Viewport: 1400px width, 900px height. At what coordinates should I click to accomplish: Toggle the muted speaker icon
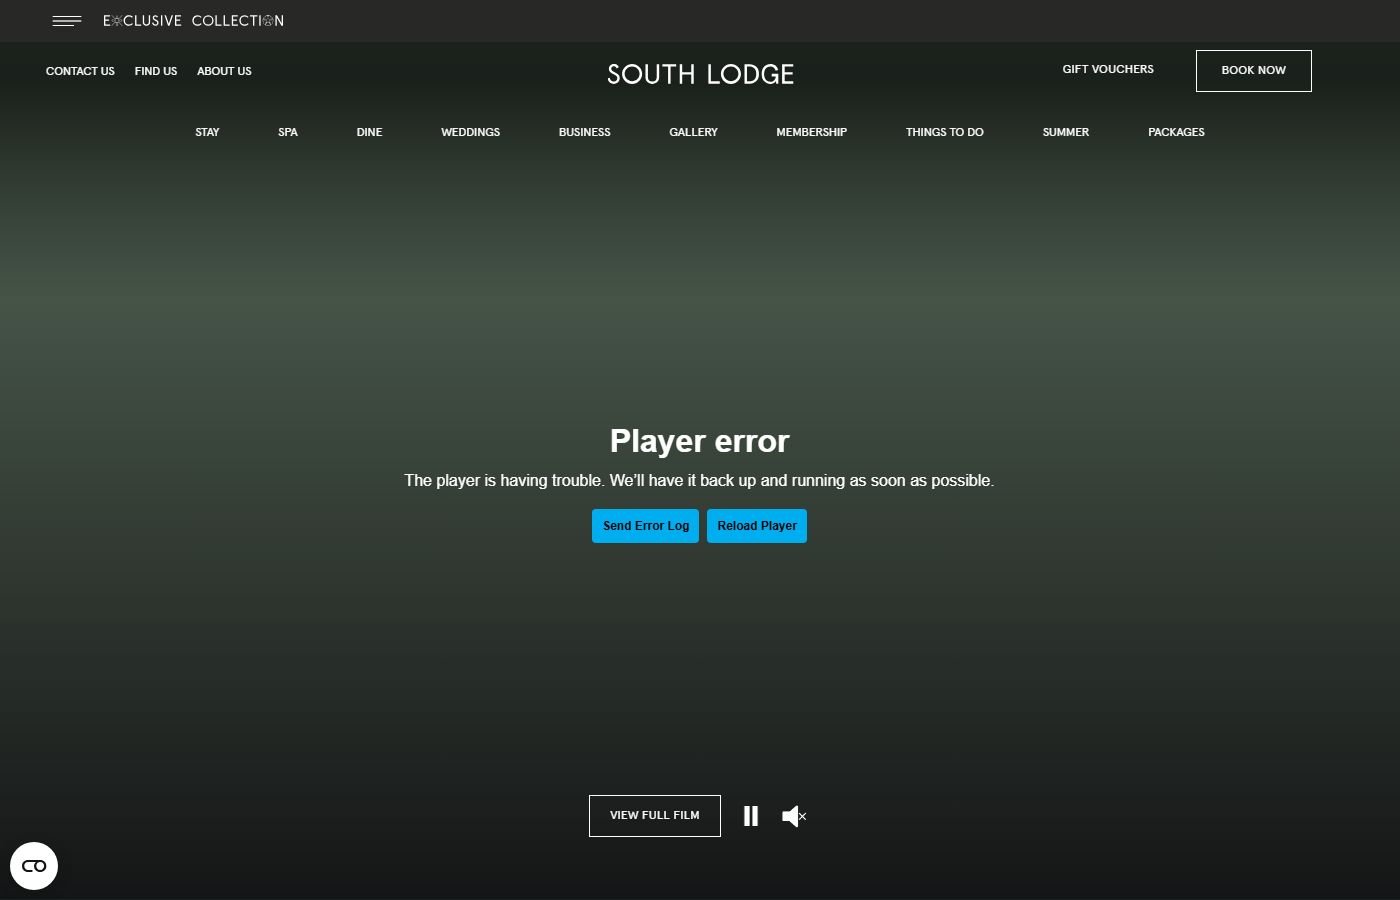(794, 816)
